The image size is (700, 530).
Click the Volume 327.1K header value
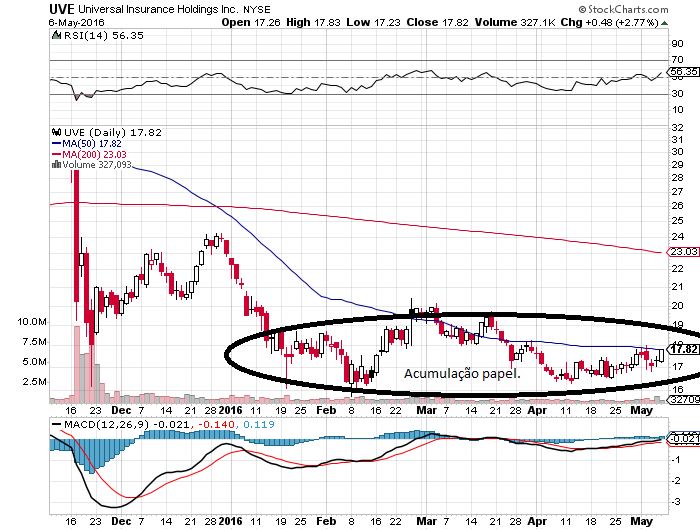pos(515,22)
